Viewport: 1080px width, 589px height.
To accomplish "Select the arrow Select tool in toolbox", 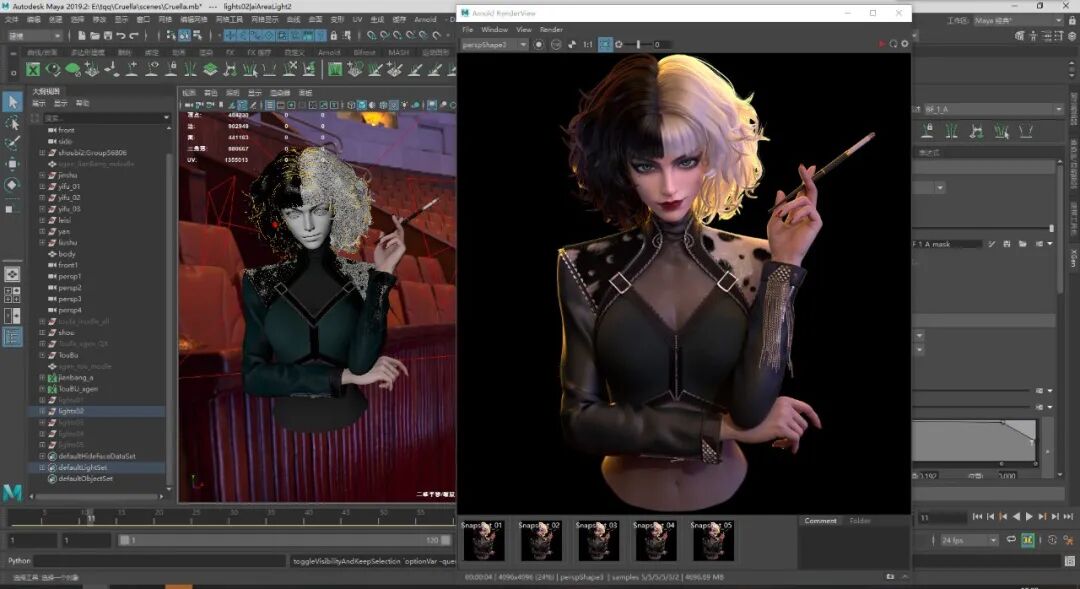I will (12, 102).
